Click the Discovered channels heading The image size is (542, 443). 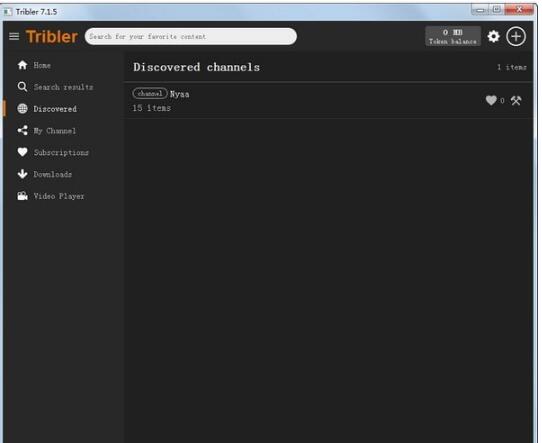(196, 67)
